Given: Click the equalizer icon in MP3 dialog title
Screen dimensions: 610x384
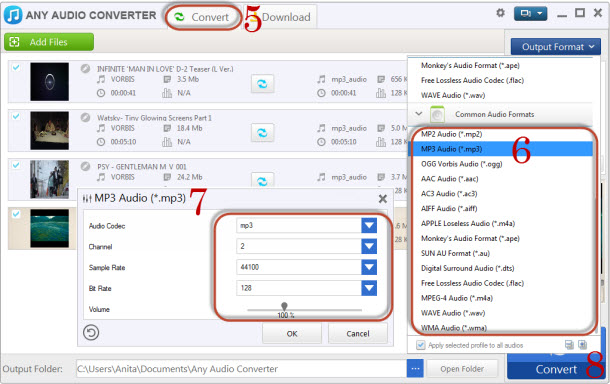Looking at the screenshot, I should tap(87, 198).
